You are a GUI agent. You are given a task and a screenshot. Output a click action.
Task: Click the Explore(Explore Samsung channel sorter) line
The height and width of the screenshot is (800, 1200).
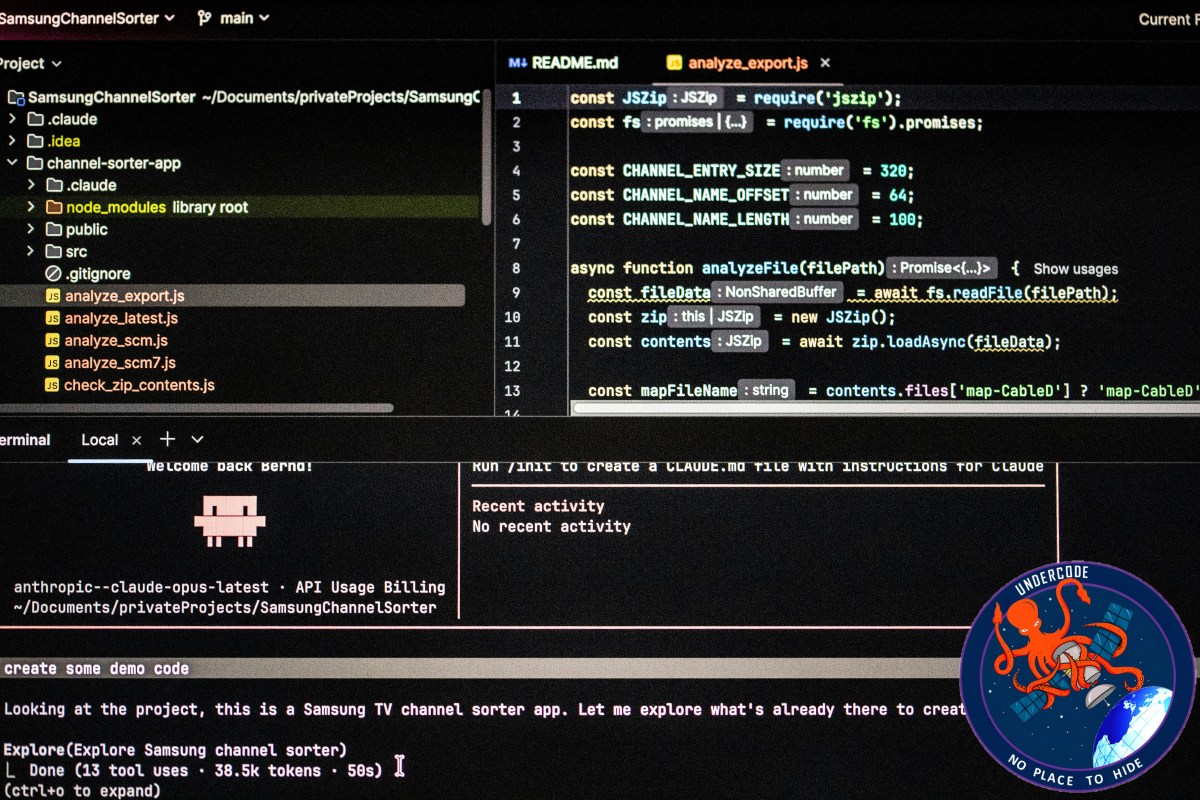coord(175,749)
